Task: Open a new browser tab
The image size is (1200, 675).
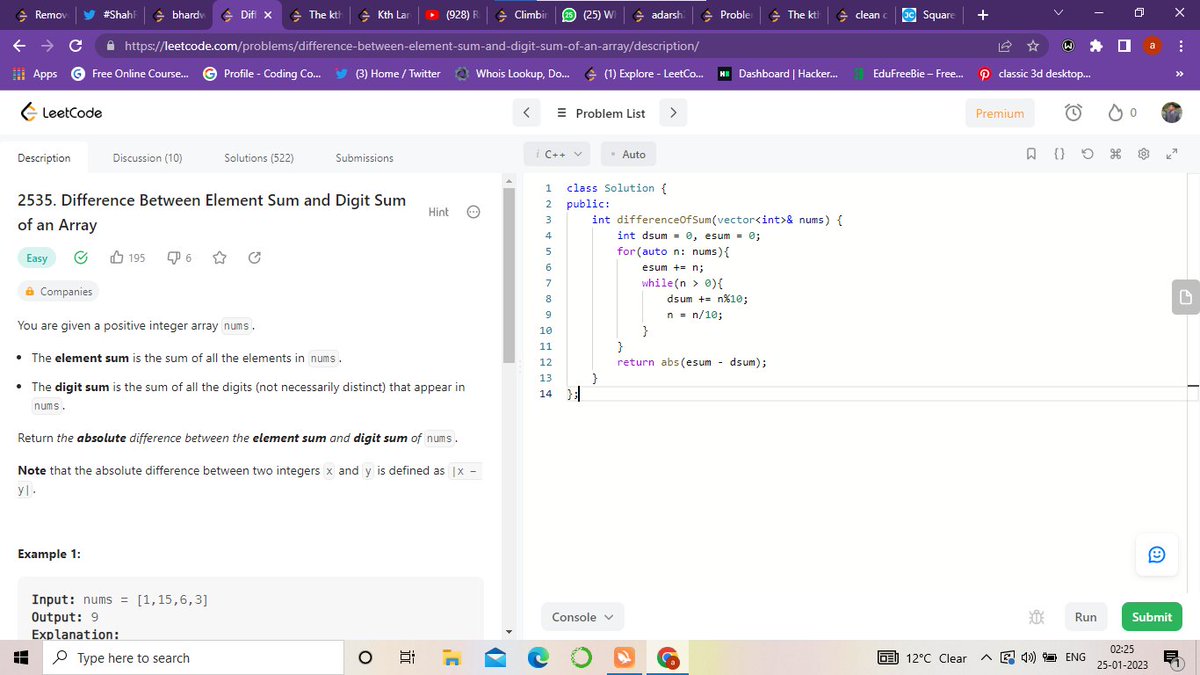Action: pyautogui.click(x=983, y=15)
